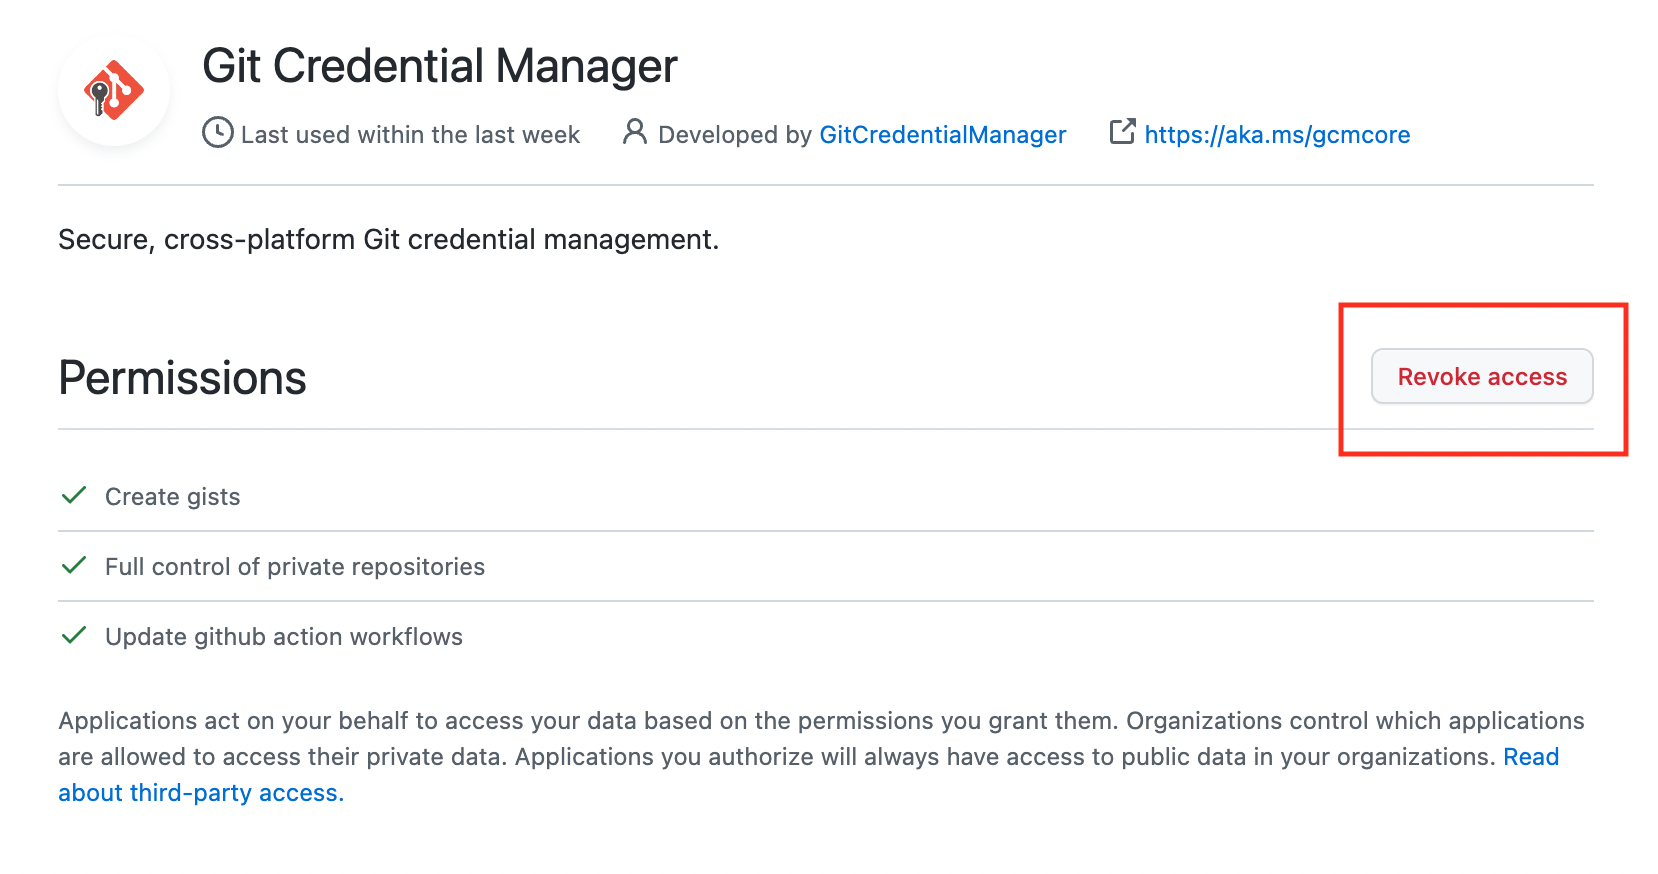The width and height of the screenshot is (1658, 874).
Task: Click the checkmark next to Create gists
Action: click(x=74, y=496)
